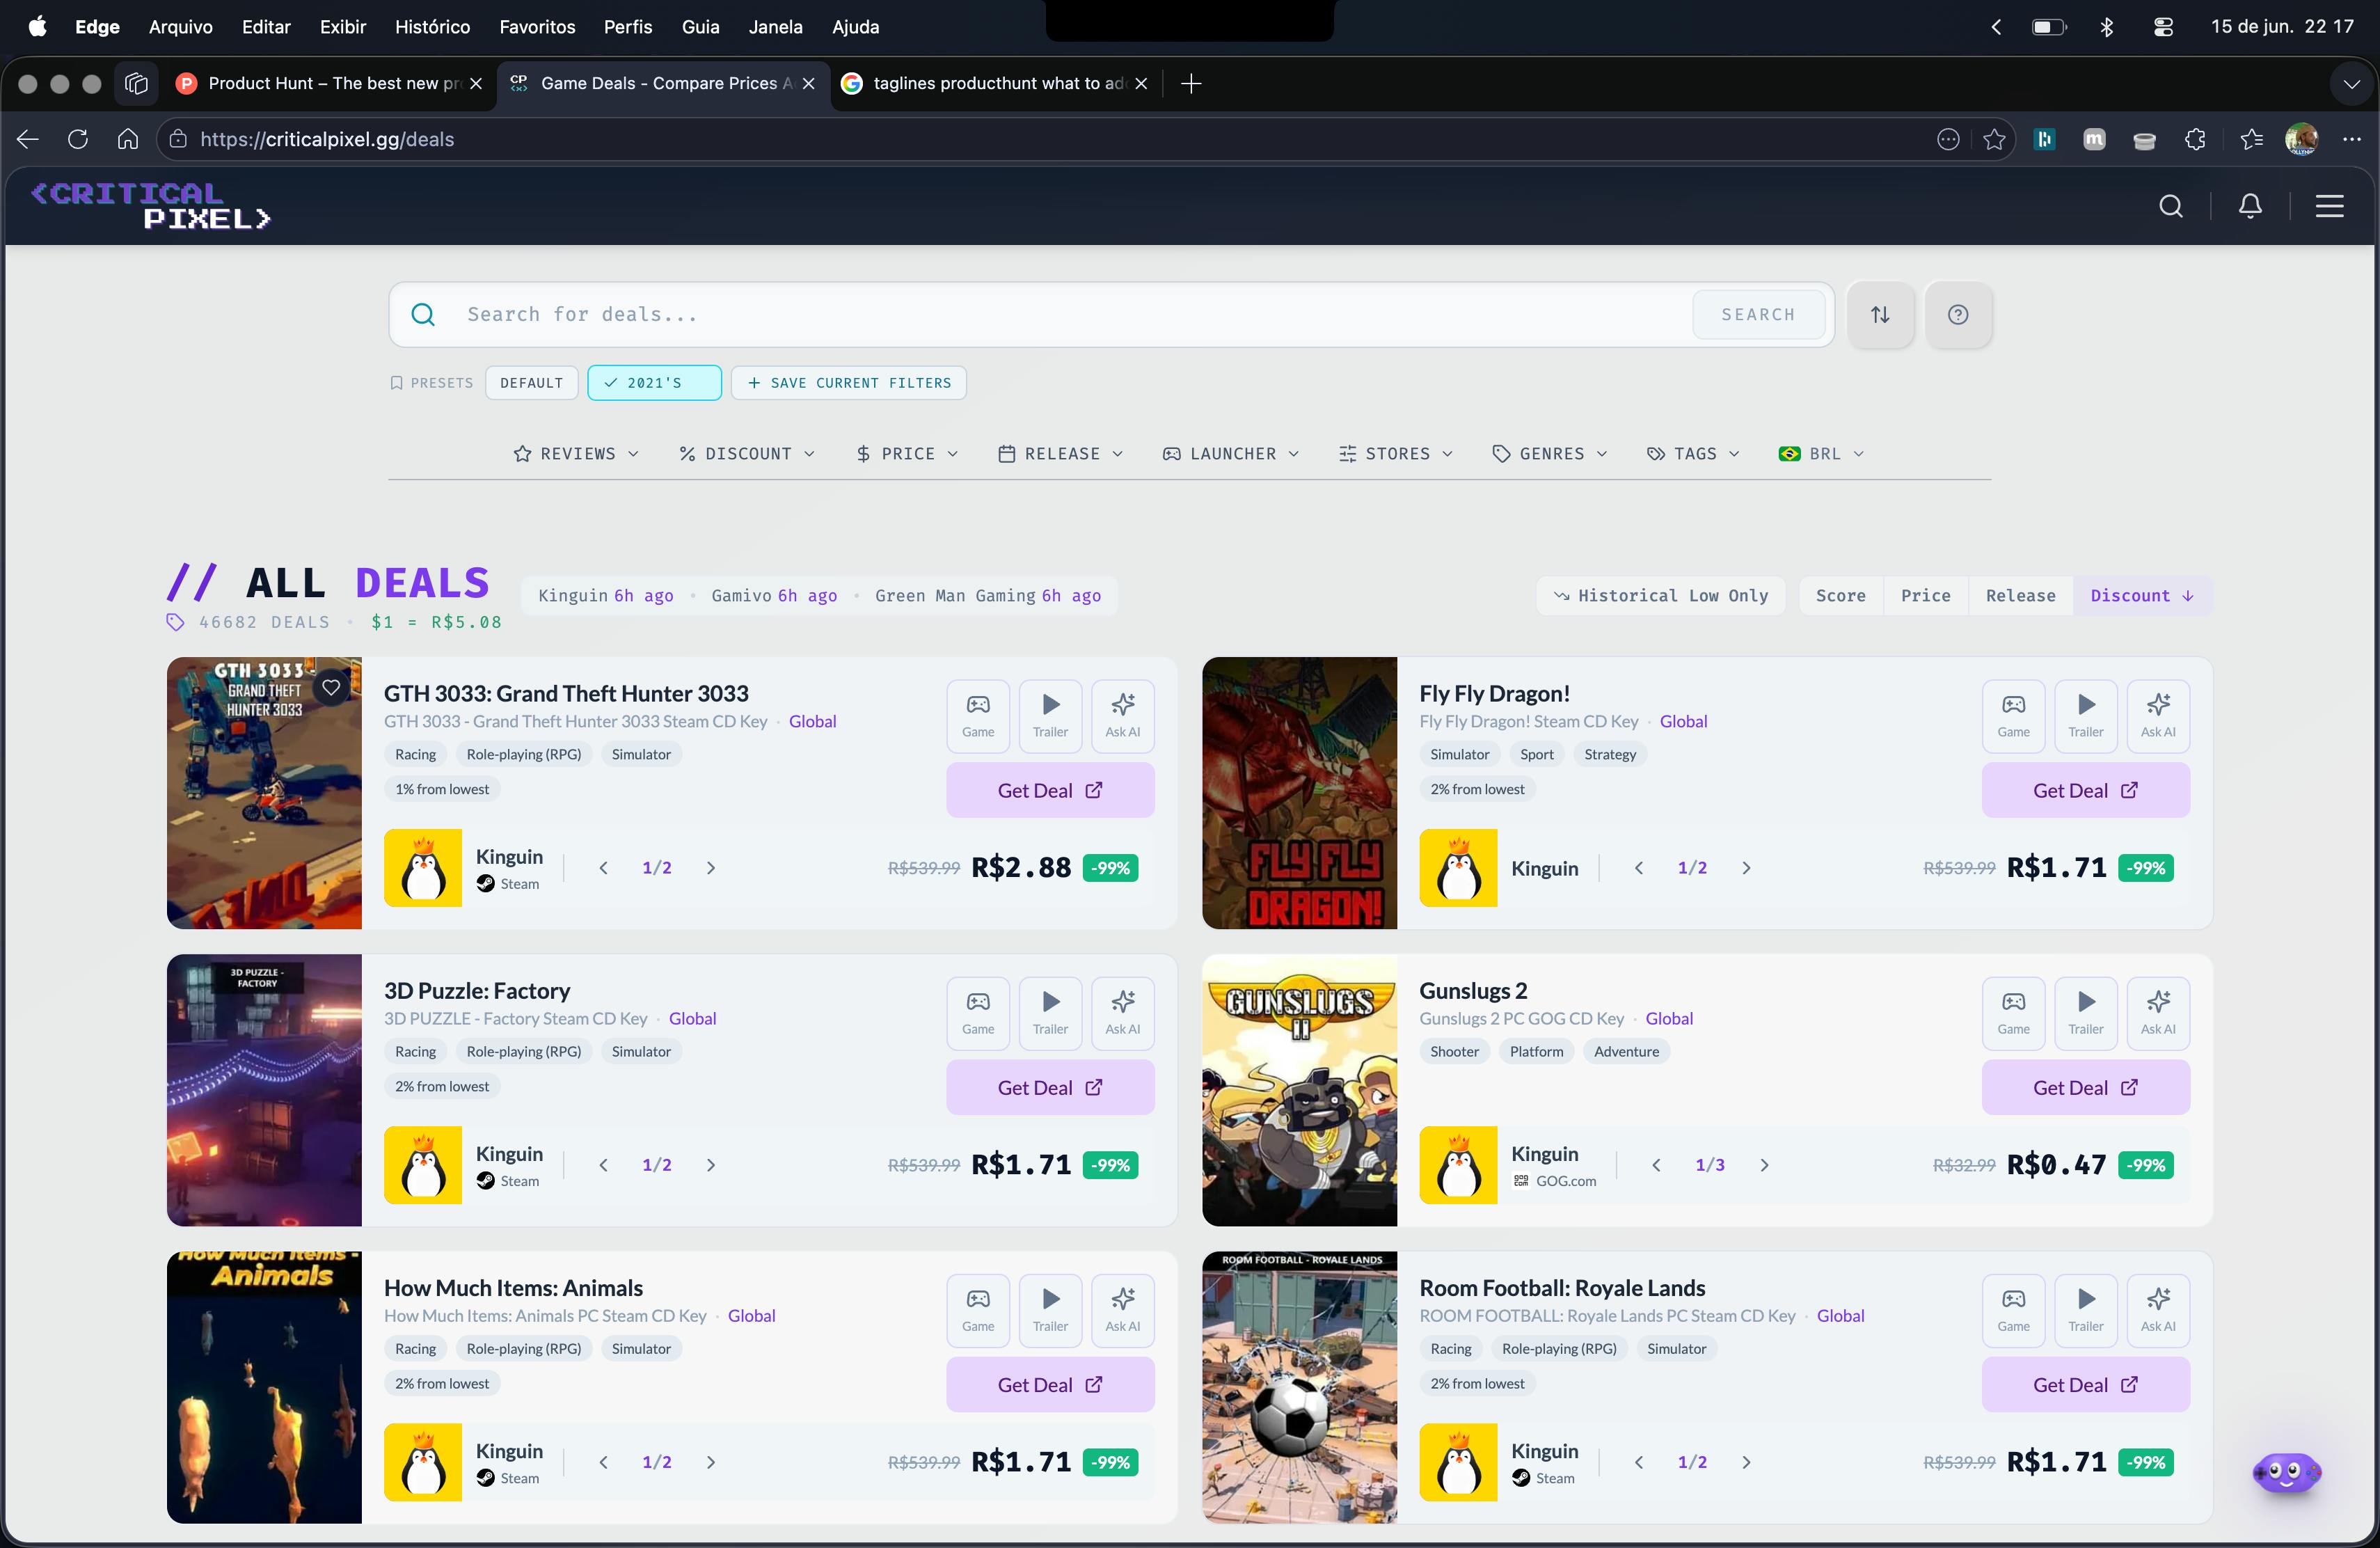Open the Janela menu

pos(775,27)
